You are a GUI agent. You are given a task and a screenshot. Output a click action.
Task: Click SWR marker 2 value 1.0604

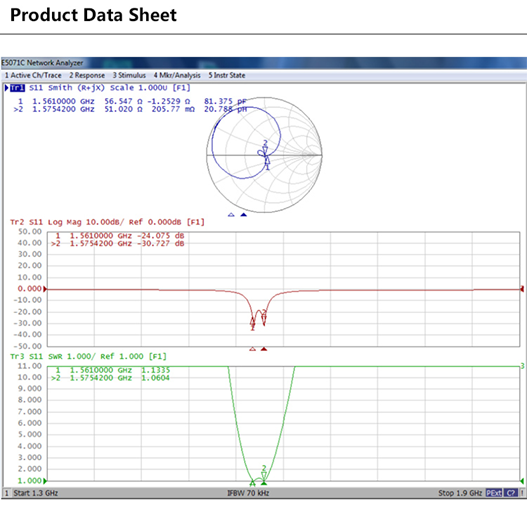(155, 378)
